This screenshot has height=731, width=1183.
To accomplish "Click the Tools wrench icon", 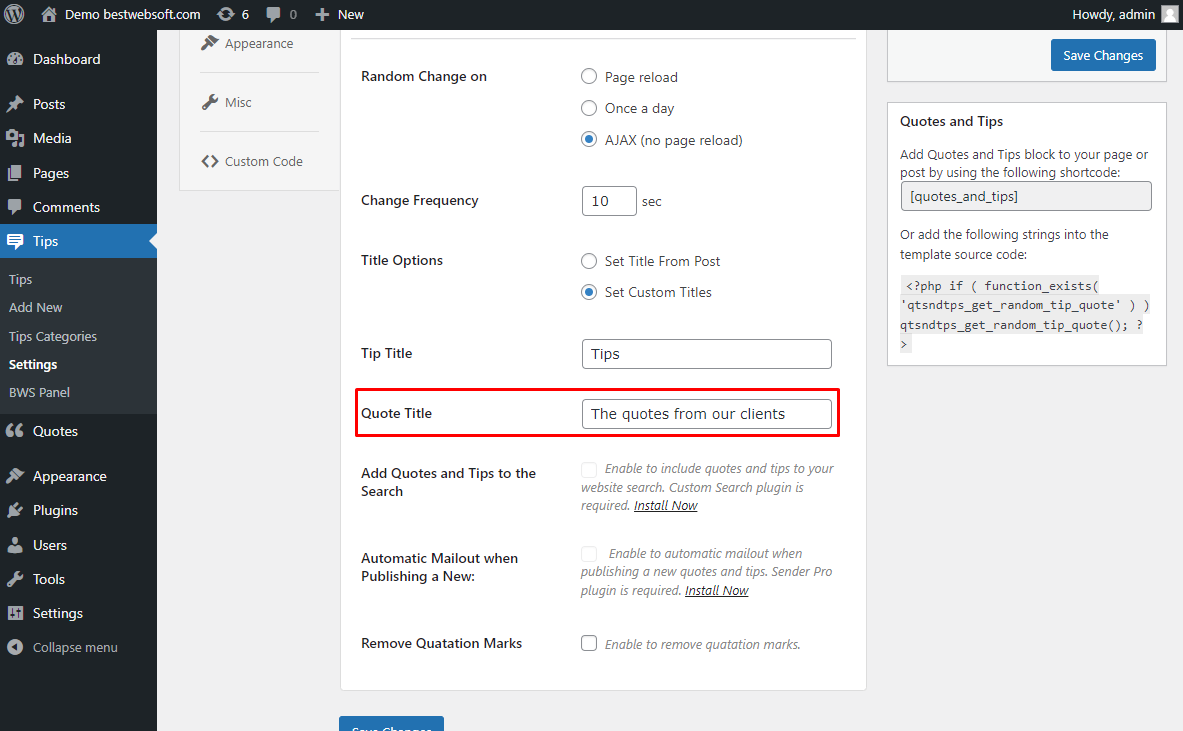I will click(15, 579).
